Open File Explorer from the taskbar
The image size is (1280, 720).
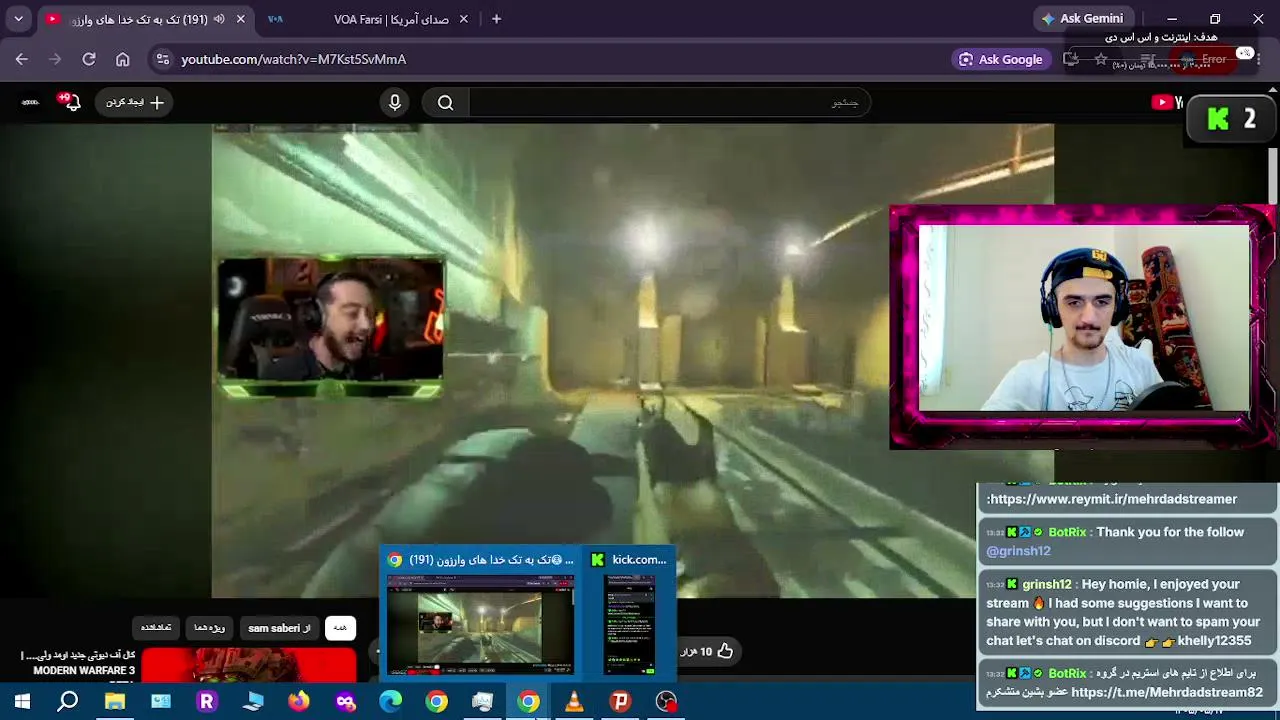(115, 702)
